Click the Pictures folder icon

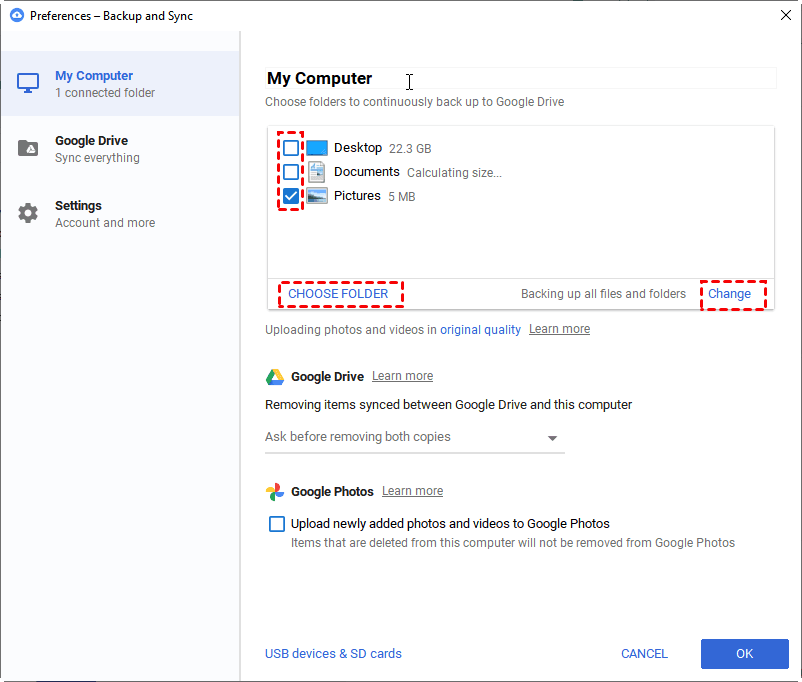coord(317,196)
